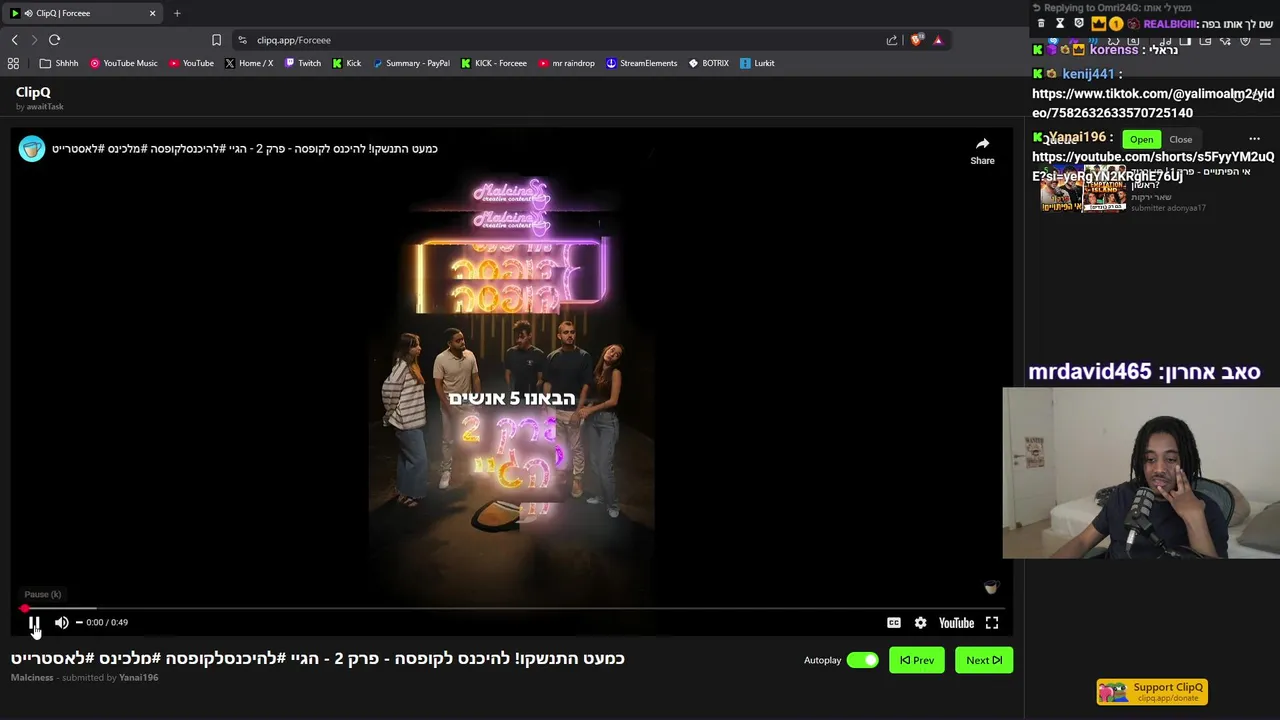Open the YouTube Music bookmark
1280x720 pixels.
click(124, 63)
